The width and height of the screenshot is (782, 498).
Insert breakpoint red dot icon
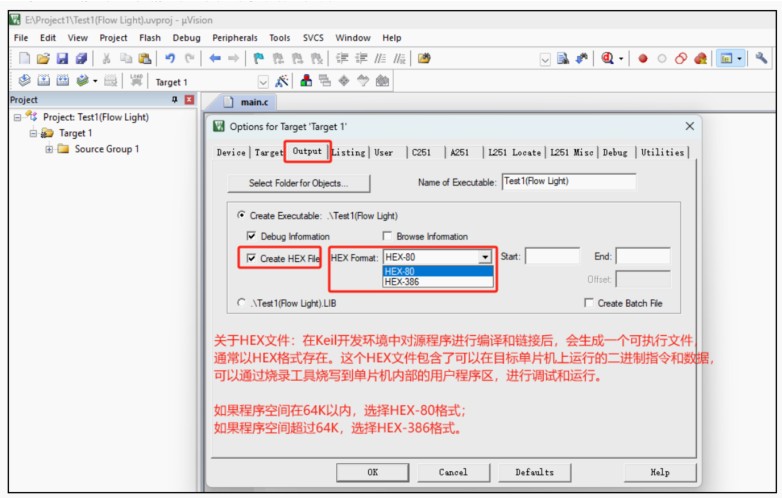coord(643,58)
